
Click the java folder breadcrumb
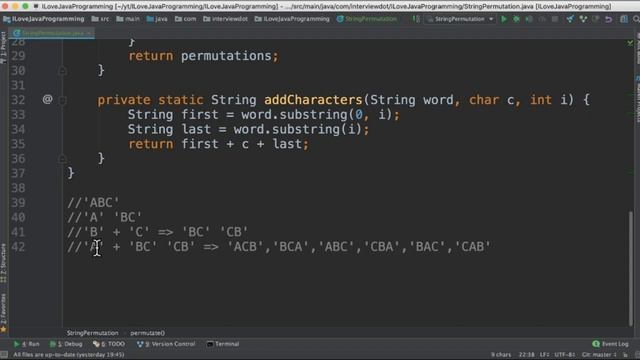[x=157, y=19]
